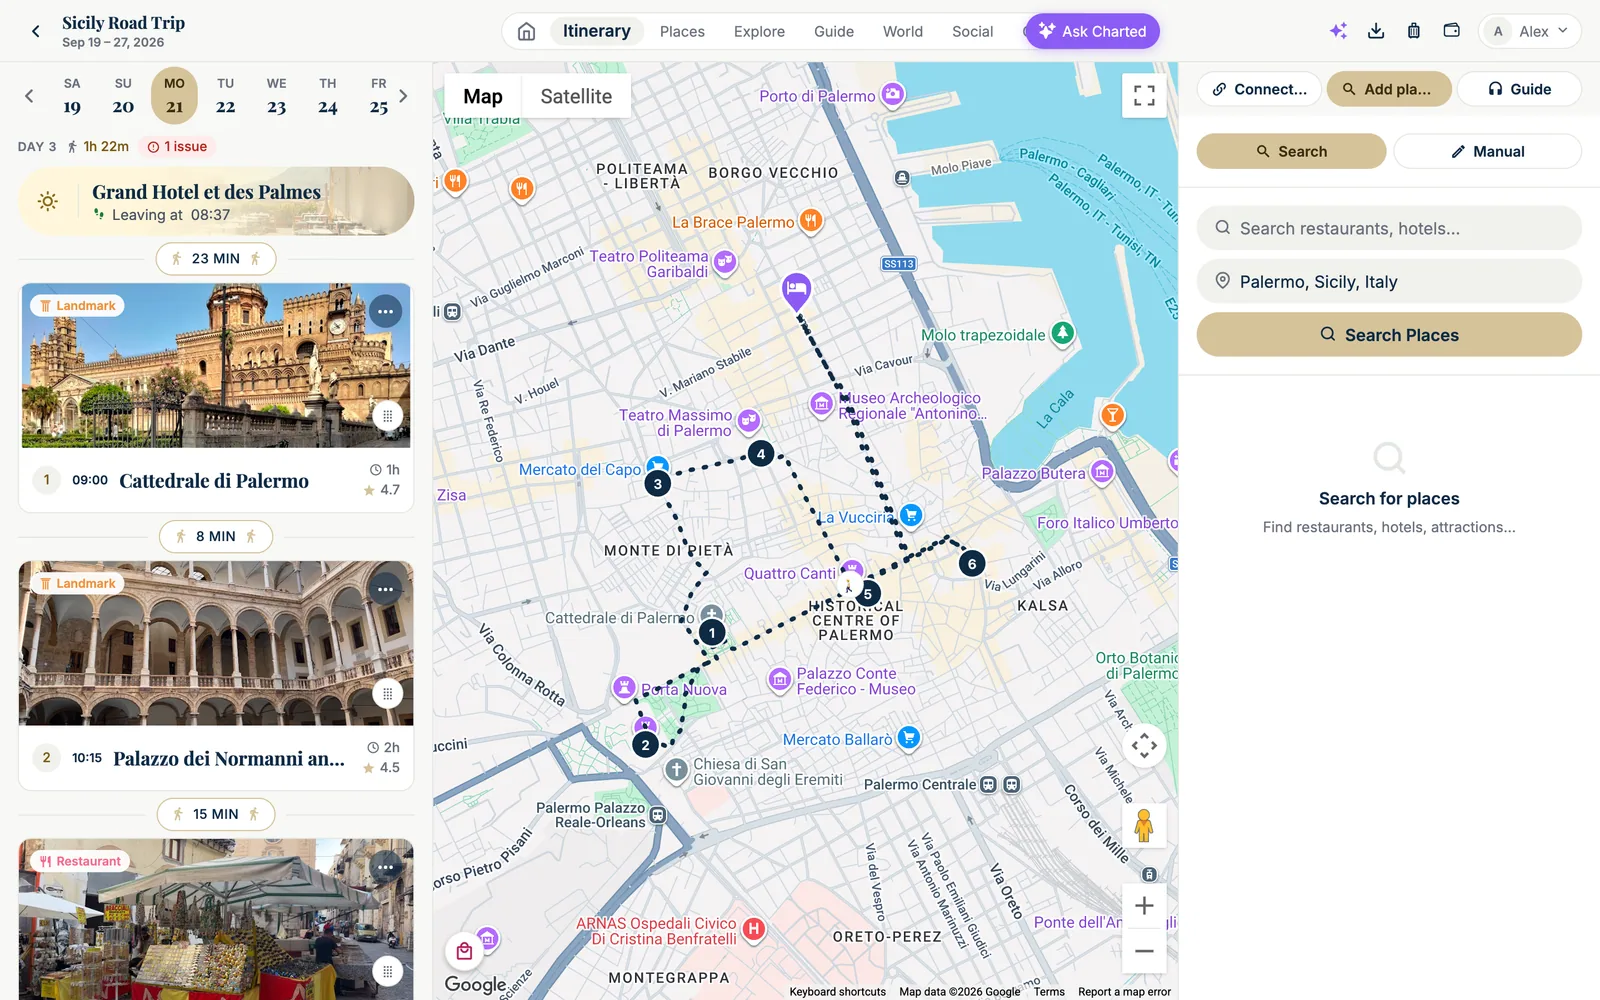Click the Connect button
1600x1000 pixels.
pos(1259,89)
